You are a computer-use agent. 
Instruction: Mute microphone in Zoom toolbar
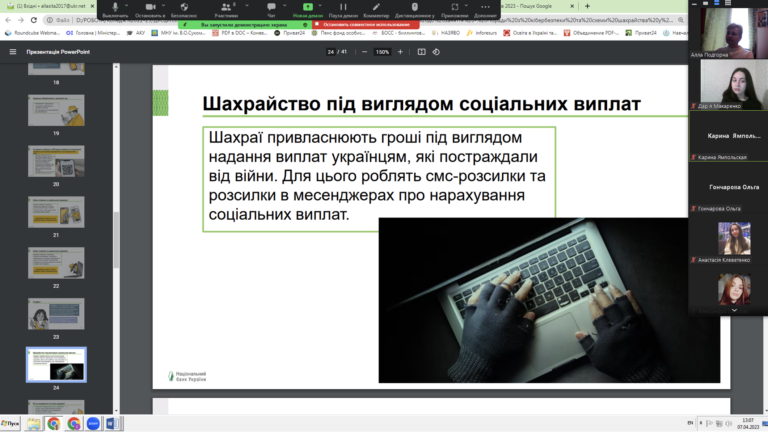[x=115, y=9]
